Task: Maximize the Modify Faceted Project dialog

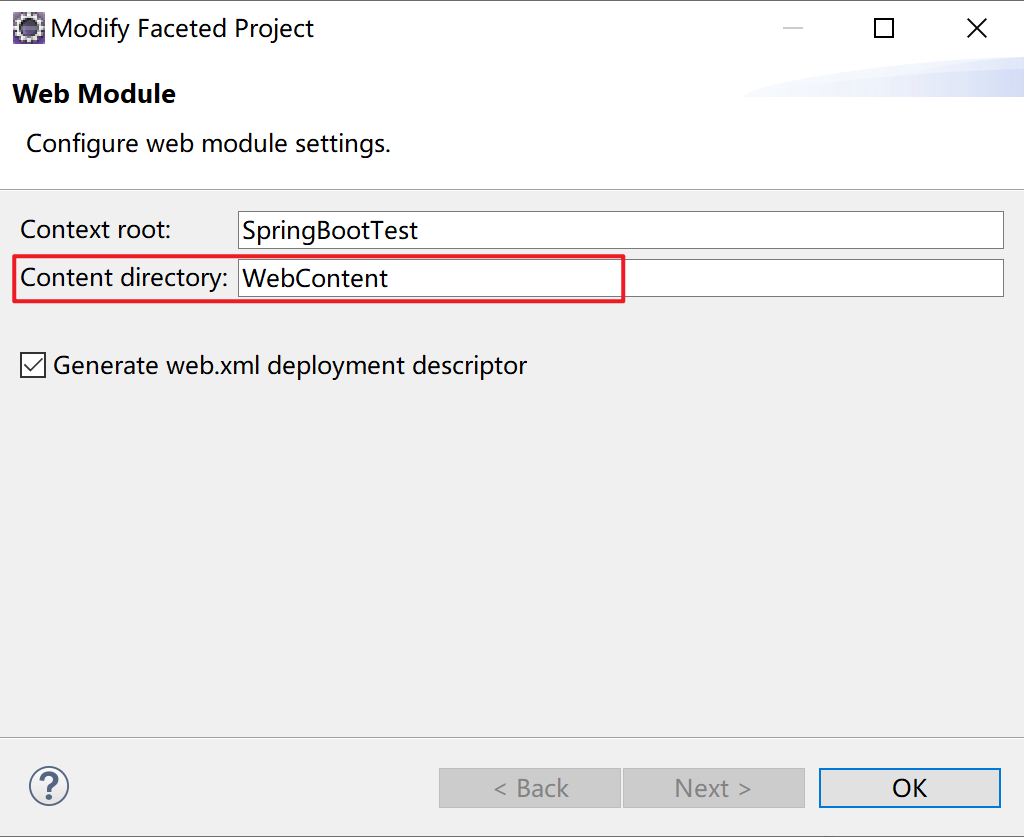Action: pyautogui.click(x=884, y=28)
